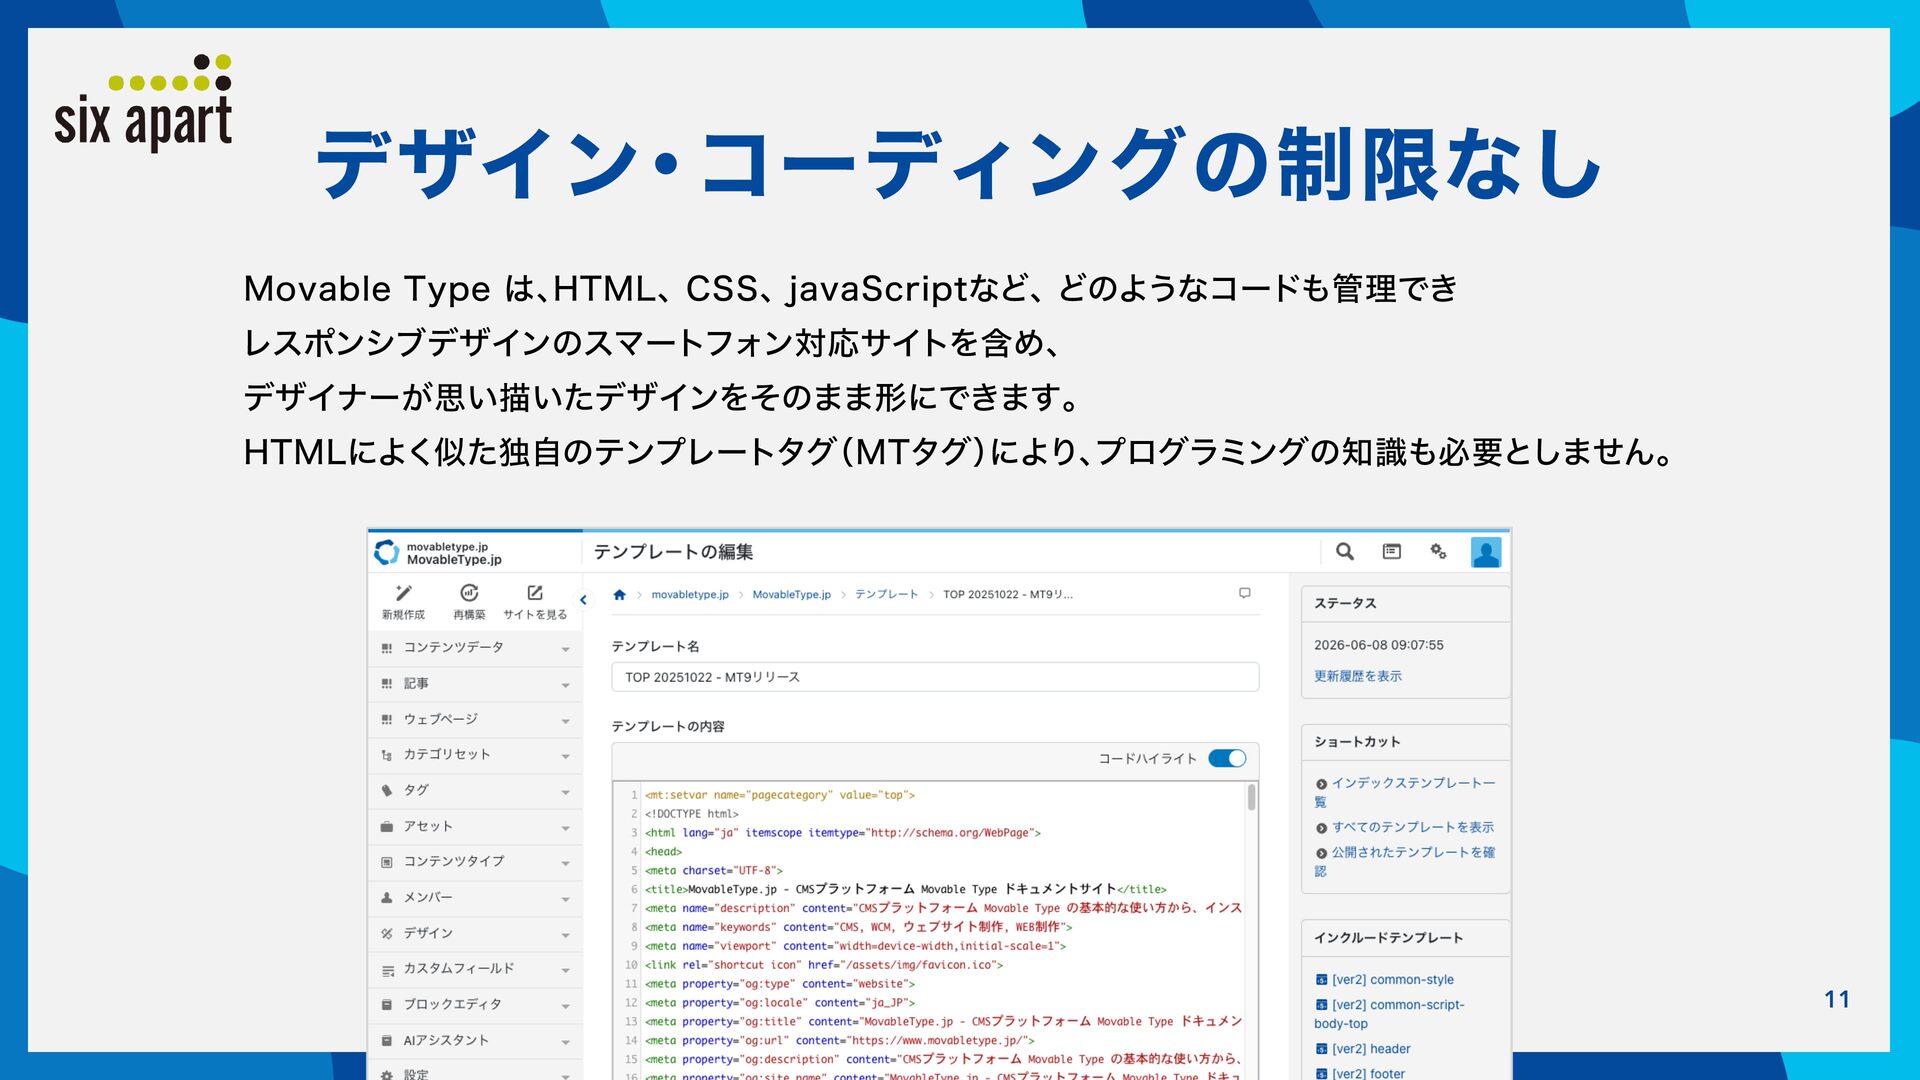Open [ver2] common-script-body-top include link
1920x1080 pixels.
click(1389, 1014)
